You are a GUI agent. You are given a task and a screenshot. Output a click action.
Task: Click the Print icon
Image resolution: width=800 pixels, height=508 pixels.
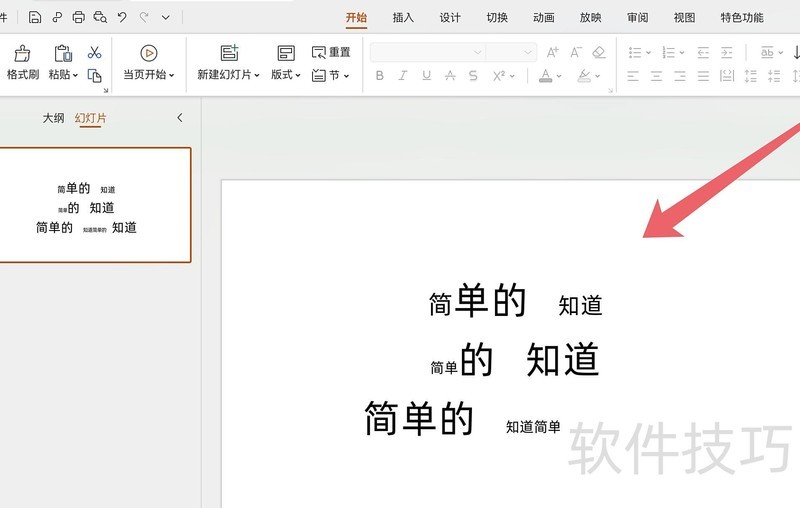[x=78, y=17]
